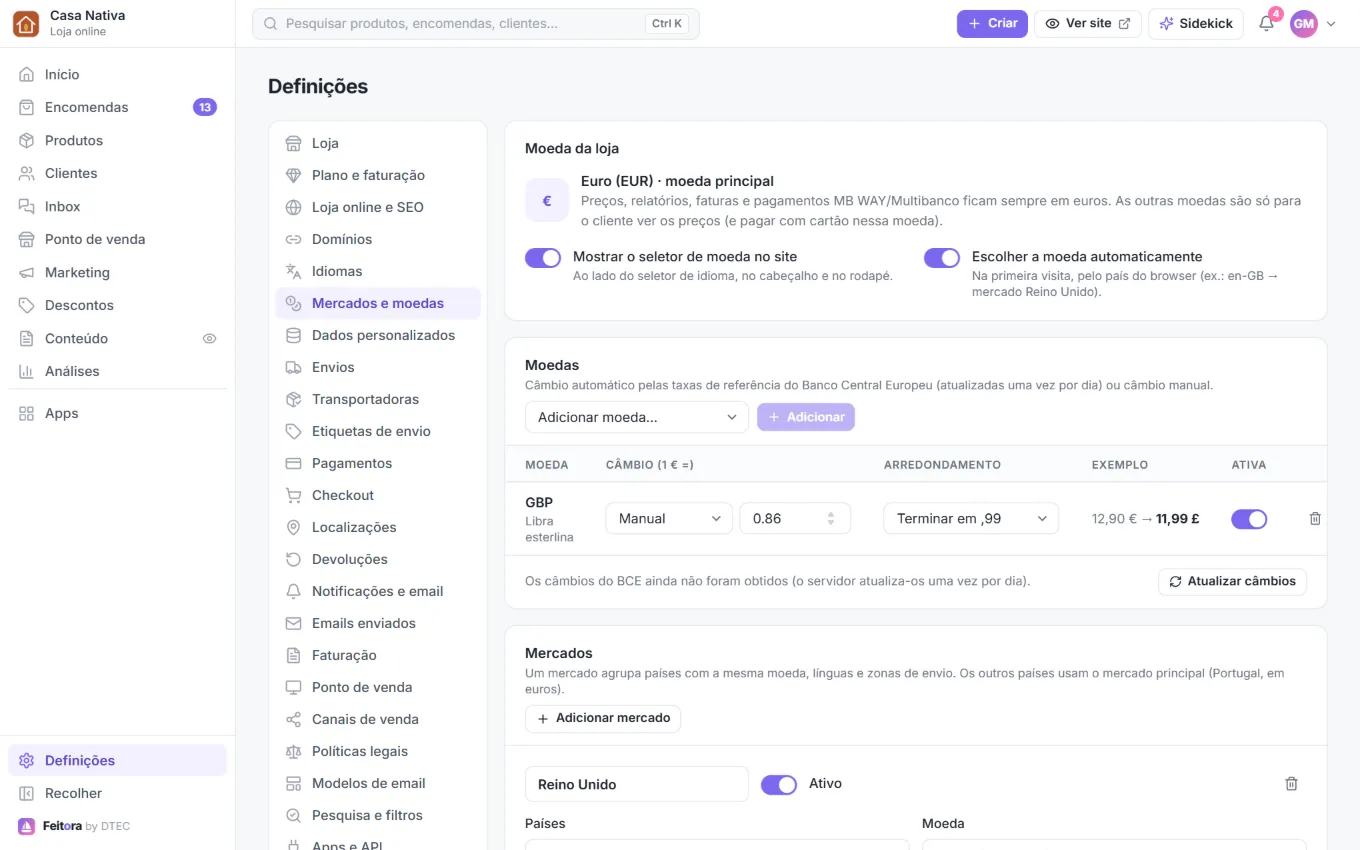Click the Checkout cart icon
The width and height of the screenshot is (1360, 850).
click(293, 496)
